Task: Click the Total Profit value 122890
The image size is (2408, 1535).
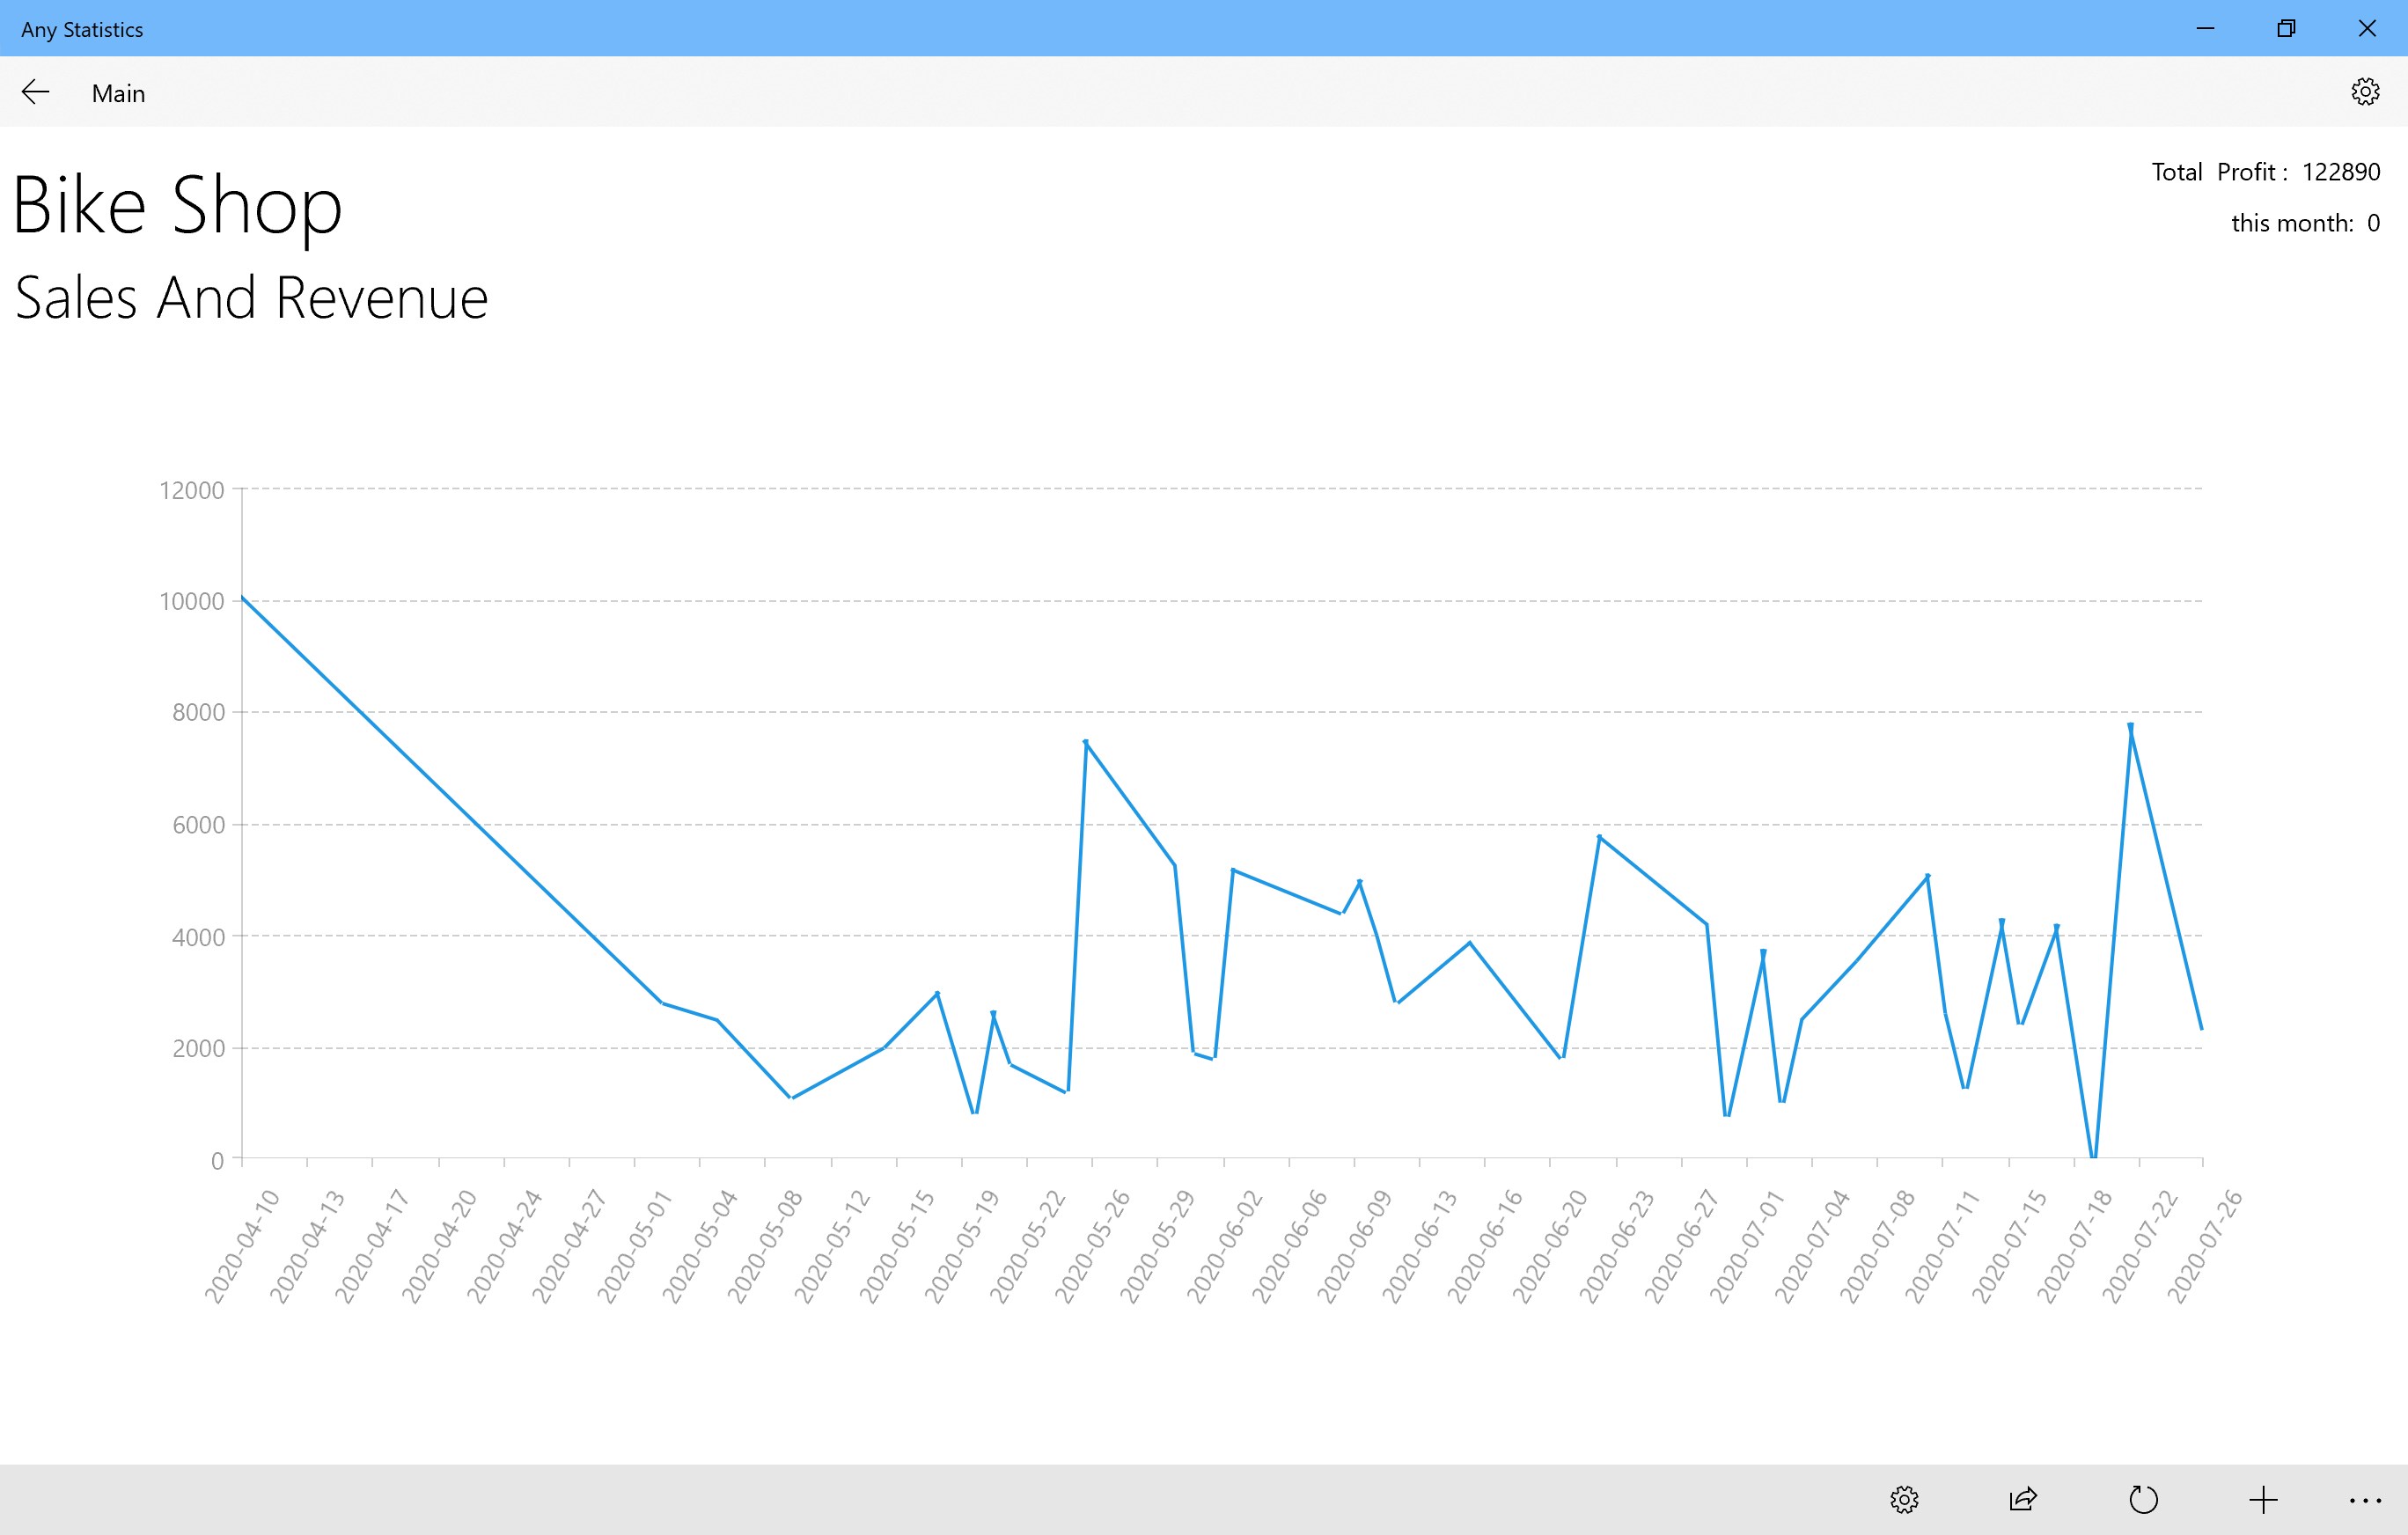Action: point(2340,172)
